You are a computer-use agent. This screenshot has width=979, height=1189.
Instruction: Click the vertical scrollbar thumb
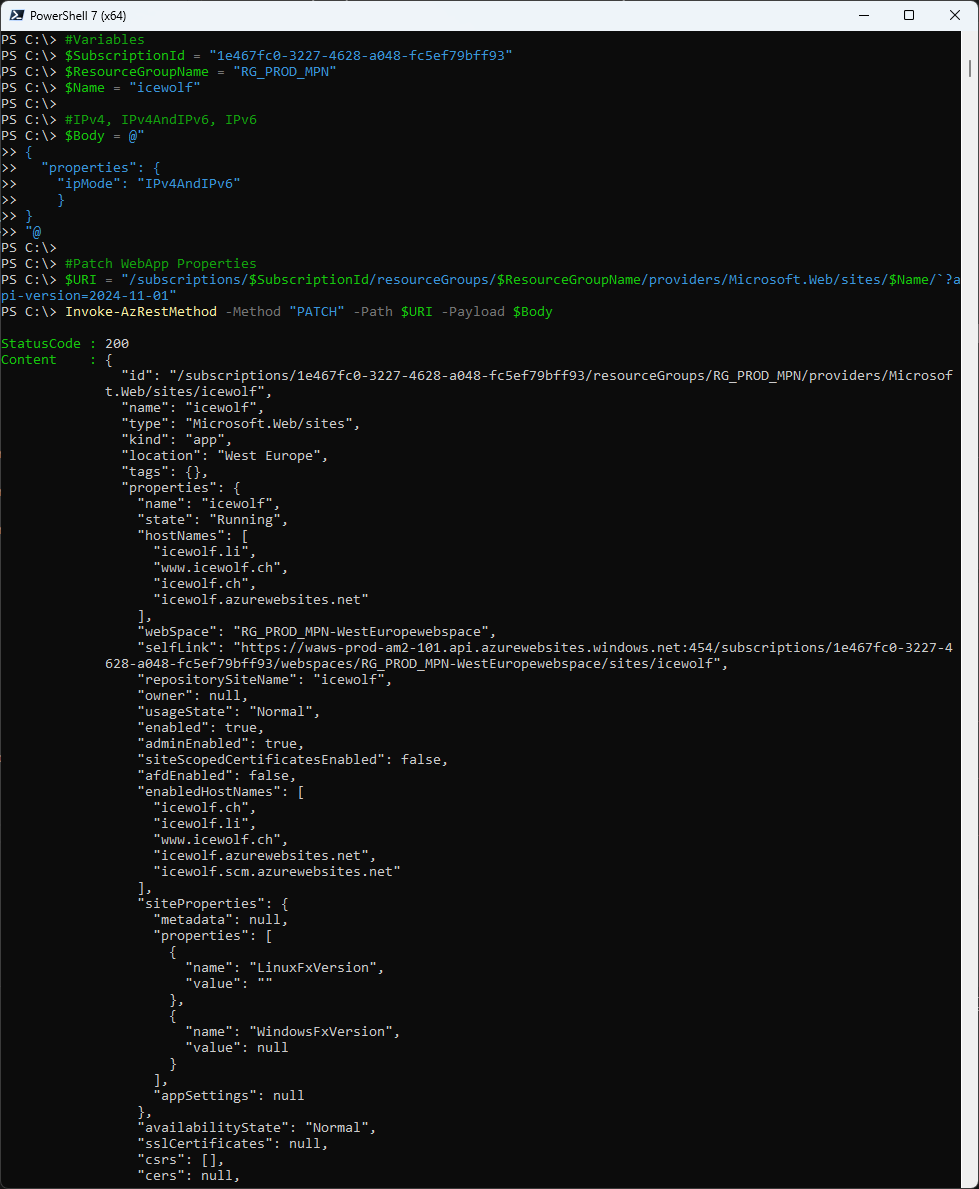click(971, 68)
